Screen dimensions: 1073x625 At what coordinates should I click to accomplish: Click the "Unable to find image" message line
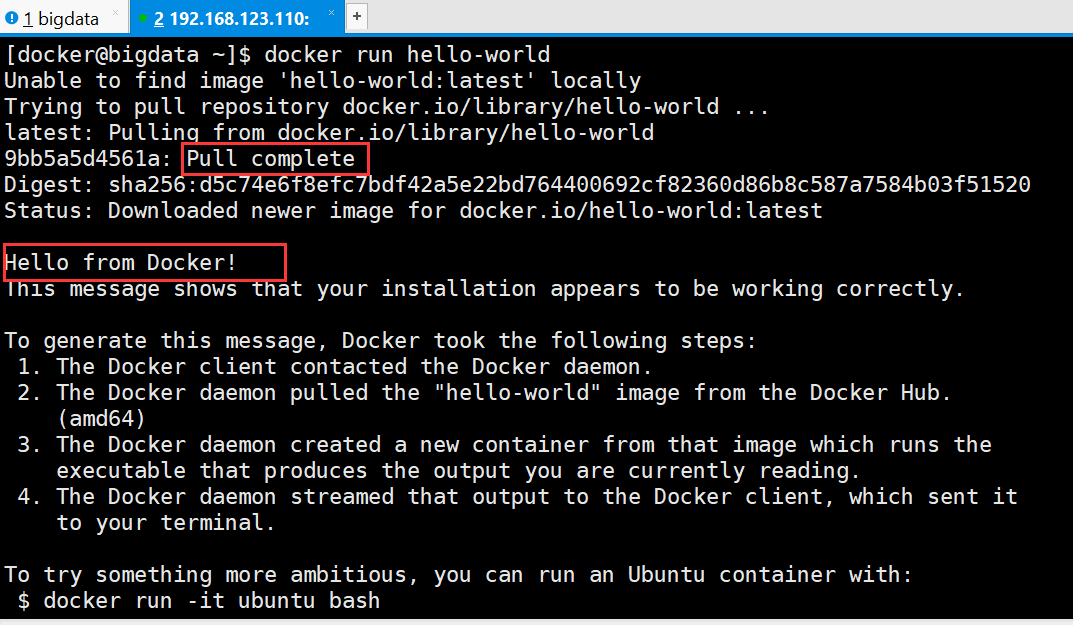(322, 80)
